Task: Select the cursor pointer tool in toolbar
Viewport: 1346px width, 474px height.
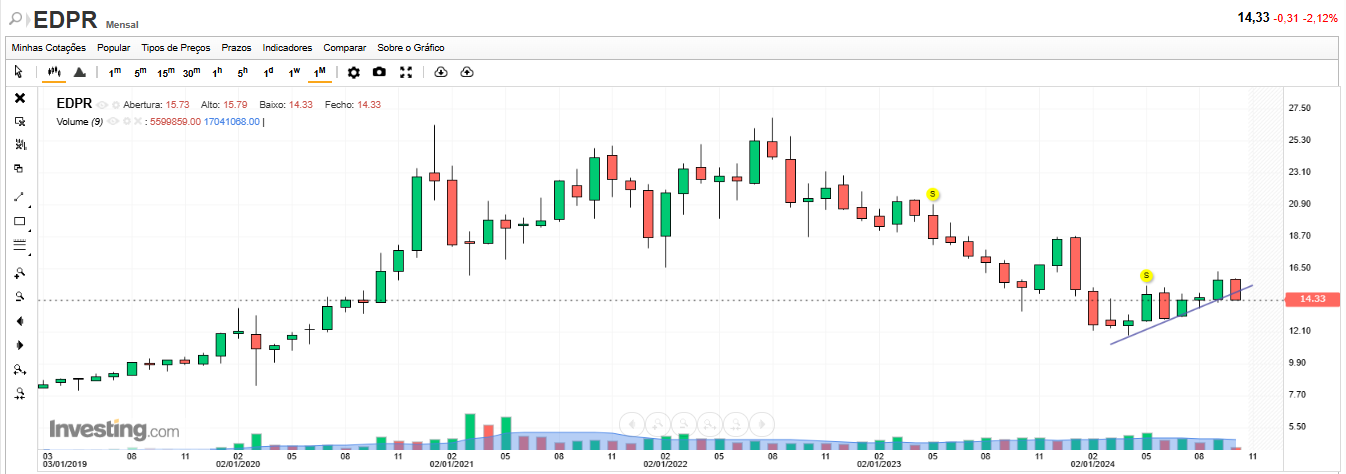Action: click(18, 72)
